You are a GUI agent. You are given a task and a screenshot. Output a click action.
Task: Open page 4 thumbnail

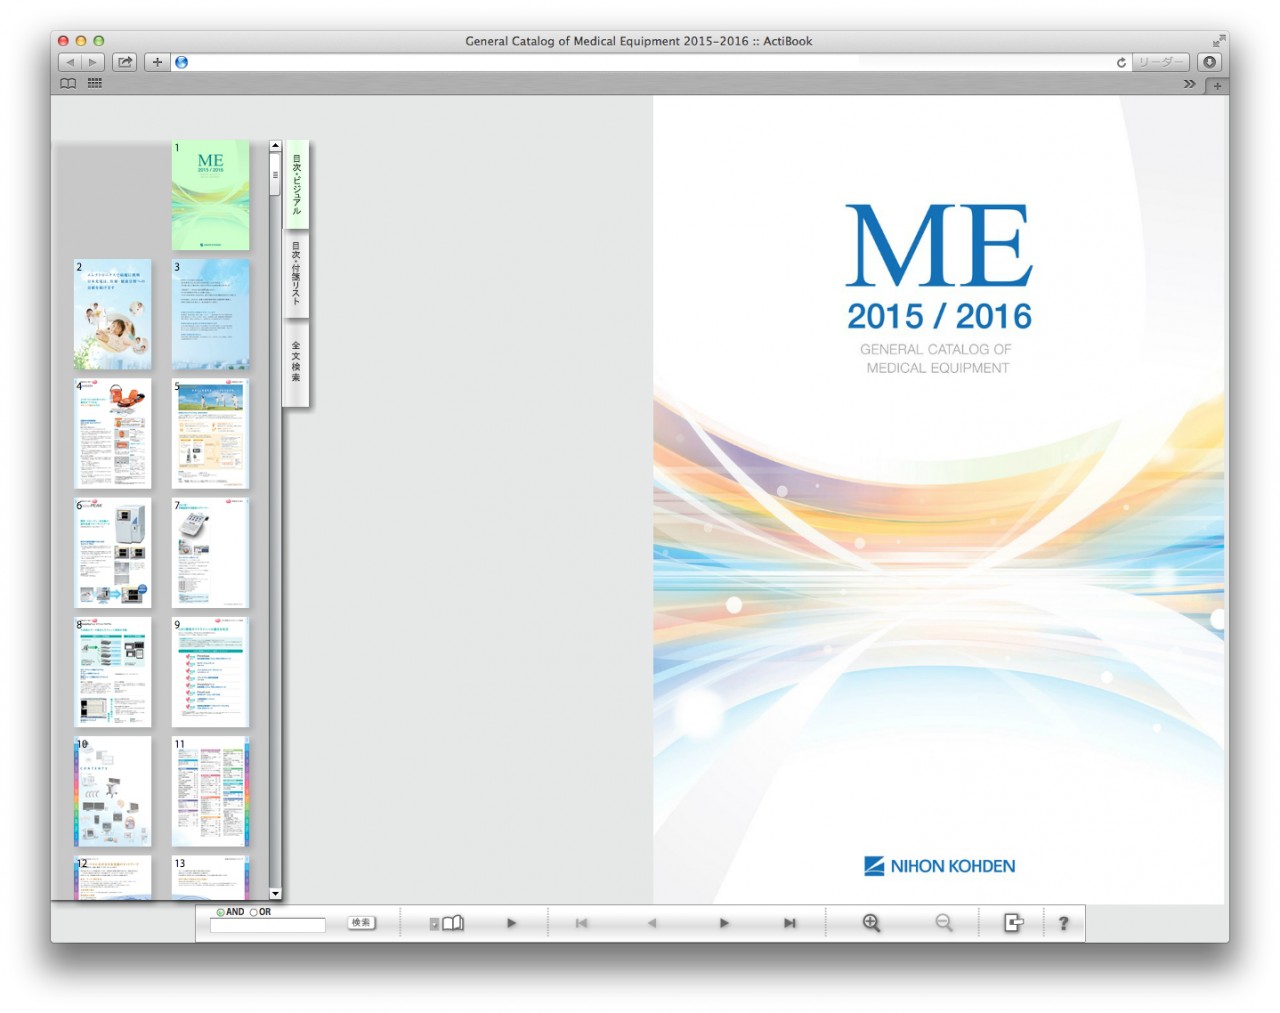[x=113, y=434]
